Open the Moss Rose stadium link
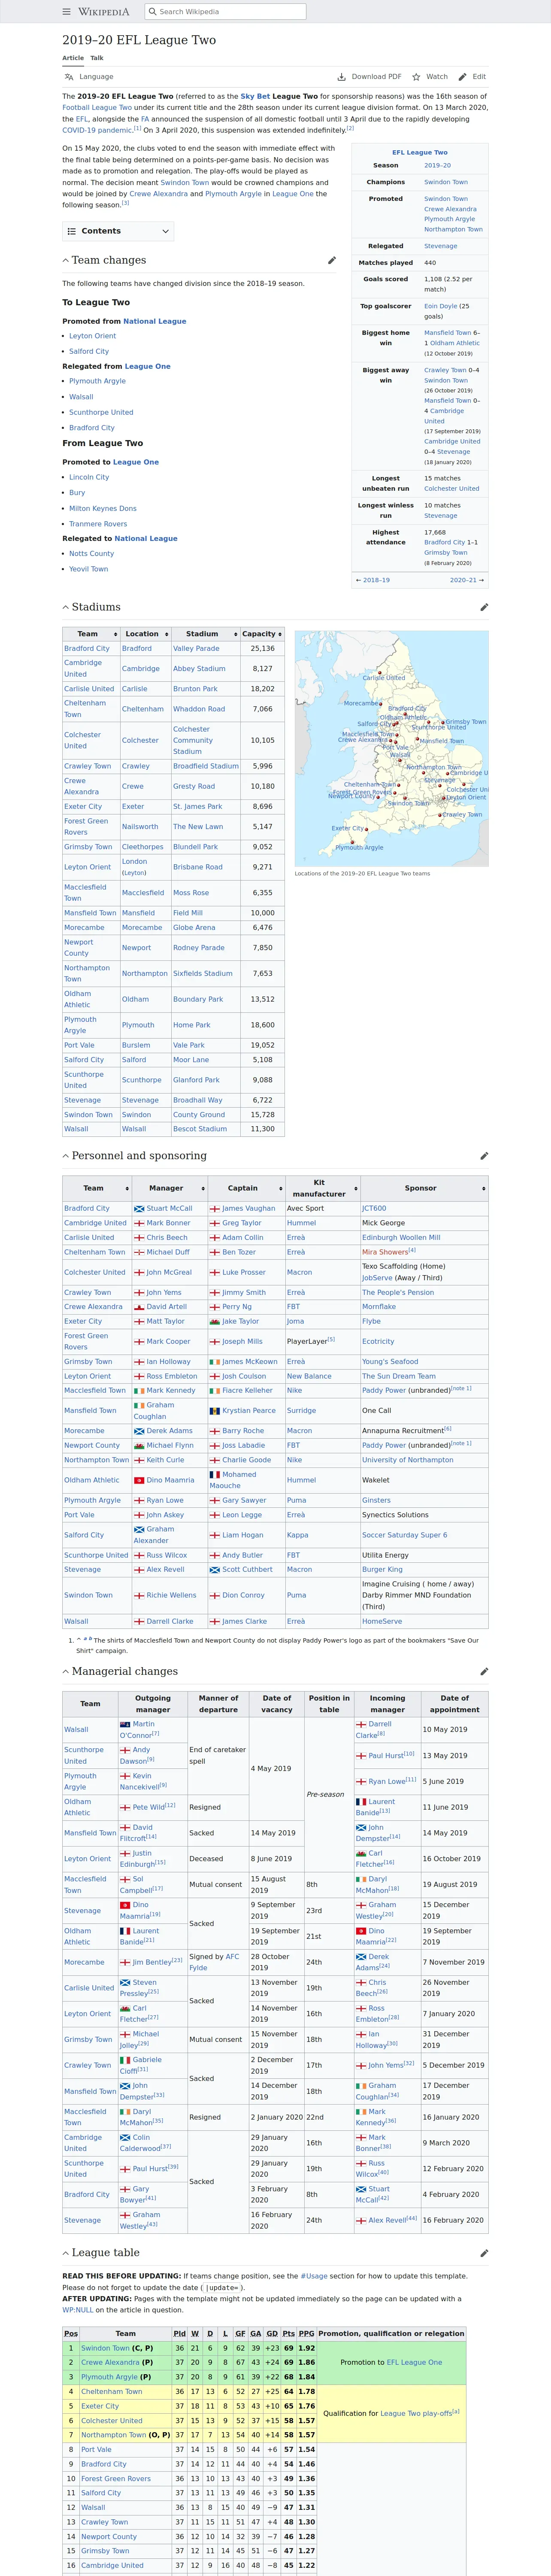The image size is (551, 2576). [x=191, y=892]
